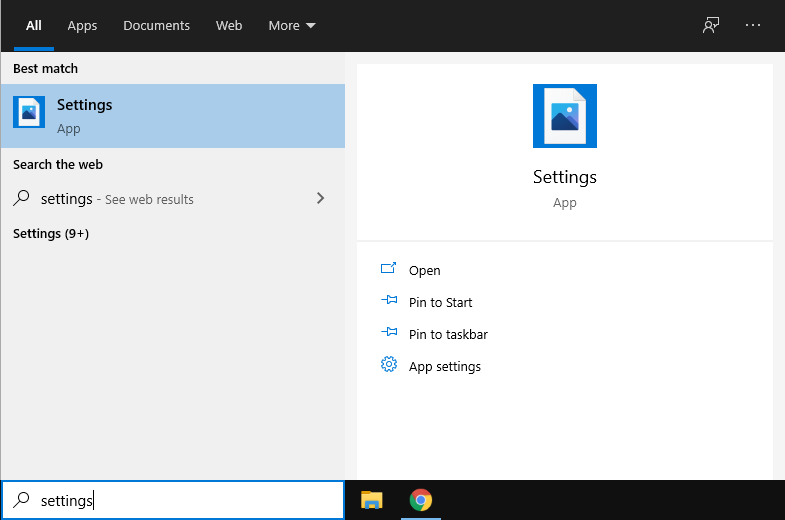The width and height of the screenshot is (785, 520).
Task: Switch to the All tab
Action: (x=34, y=26)
